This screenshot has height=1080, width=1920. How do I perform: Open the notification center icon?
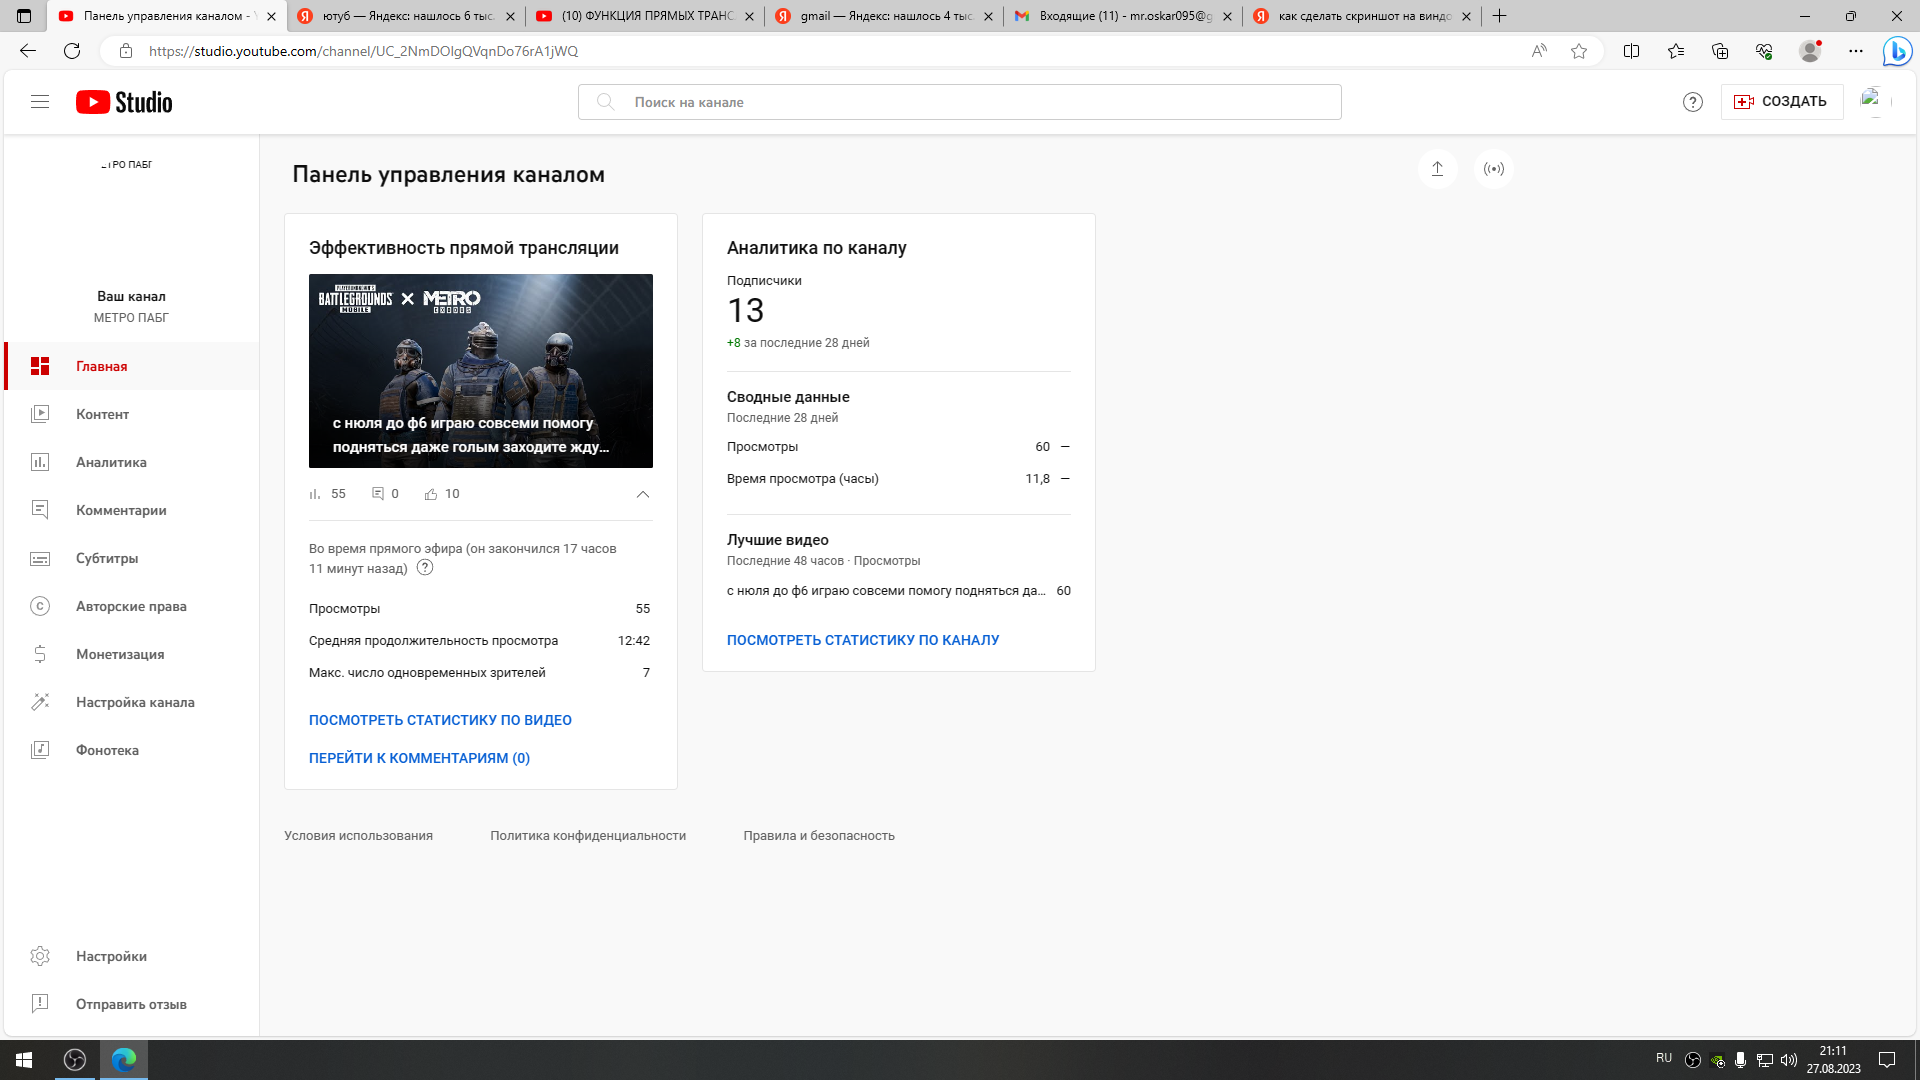click(x=1888, y=1060)
